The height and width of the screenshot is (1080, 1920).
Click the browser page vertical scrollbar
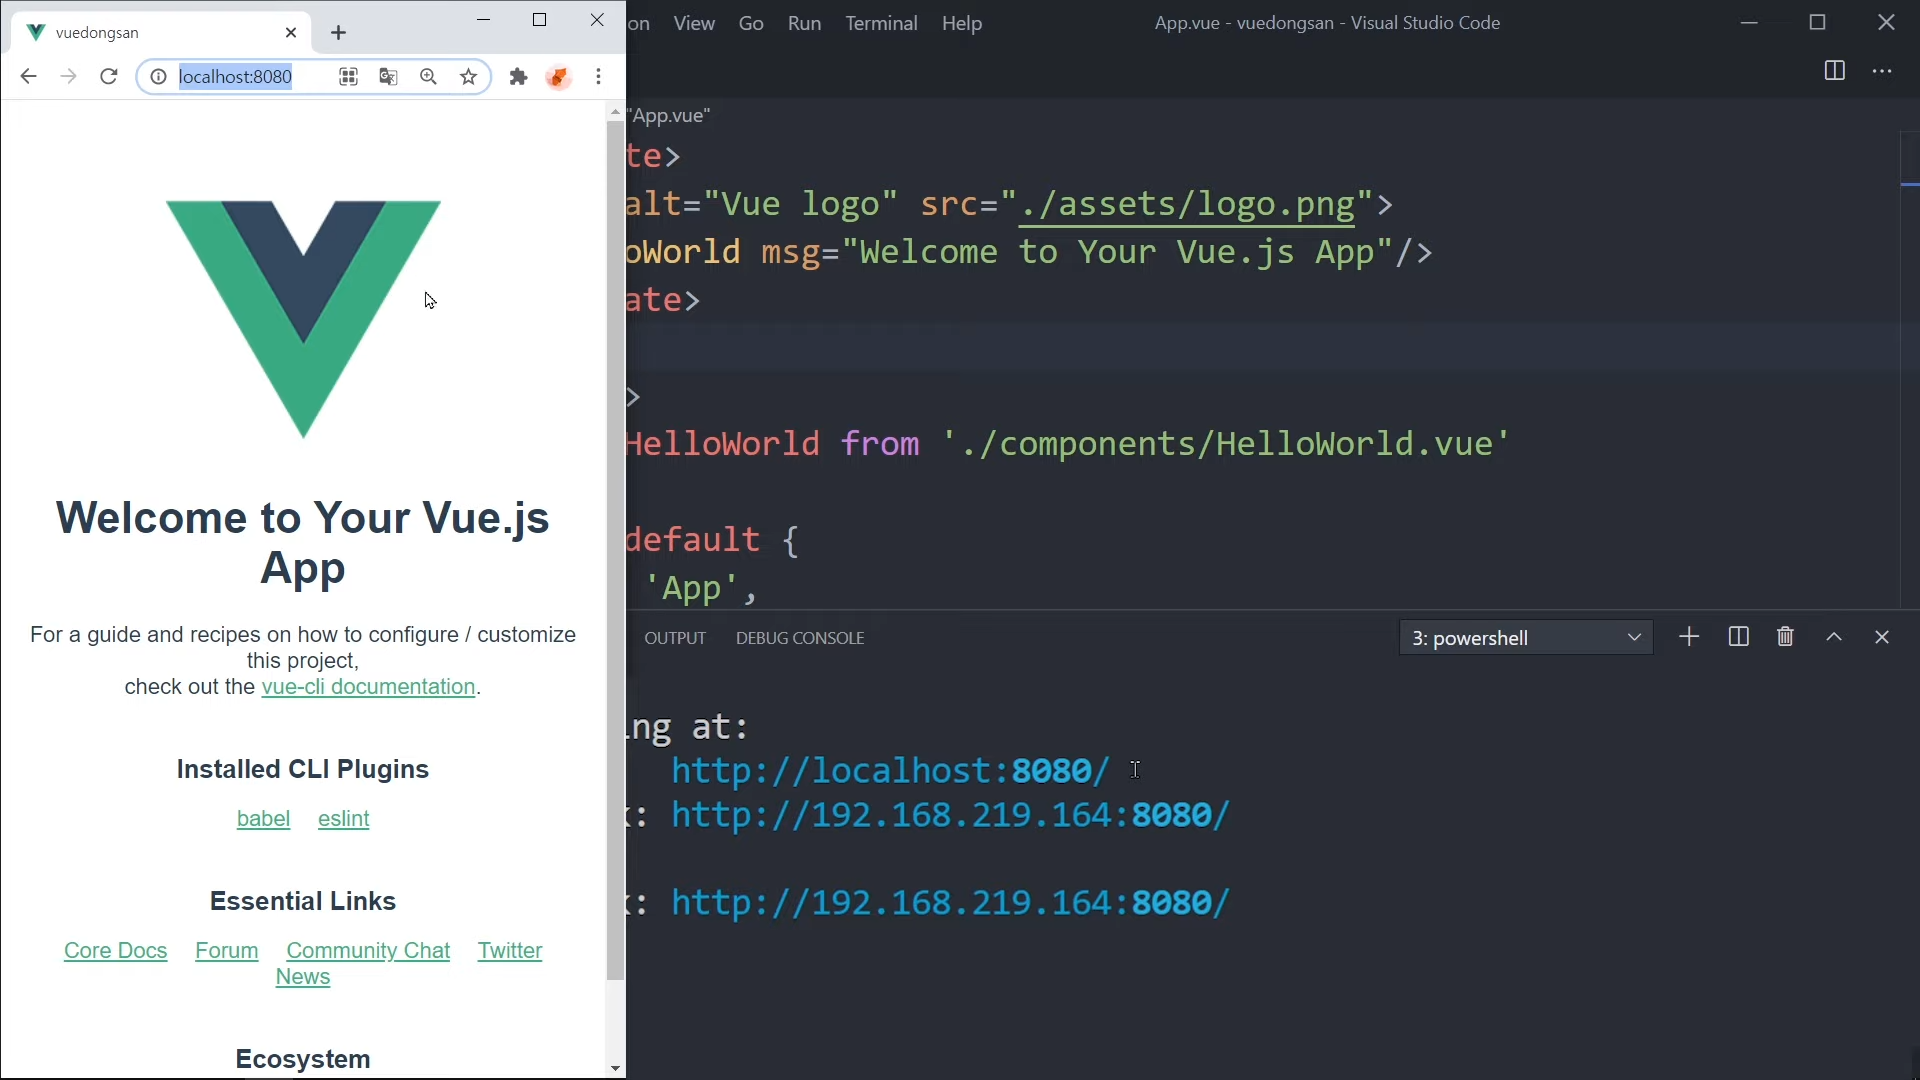615,550
